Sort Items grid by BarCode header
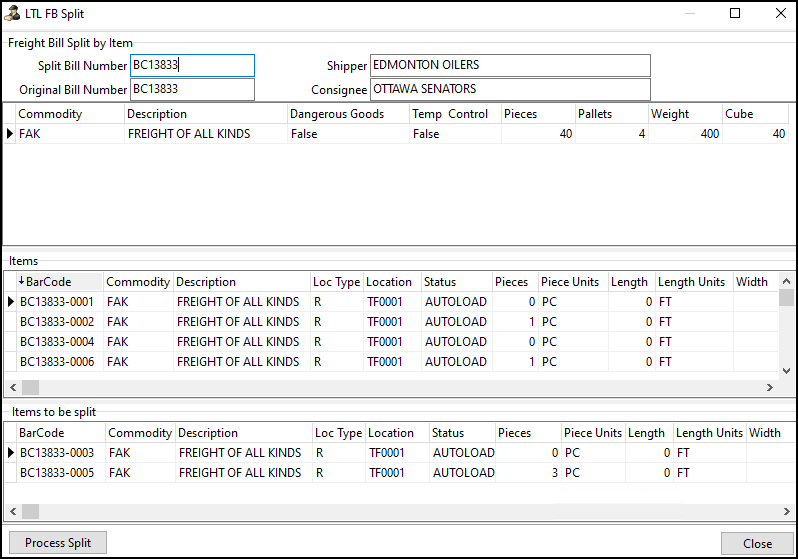The width and height of the screenshot is (798, 559). coord(60,282)
